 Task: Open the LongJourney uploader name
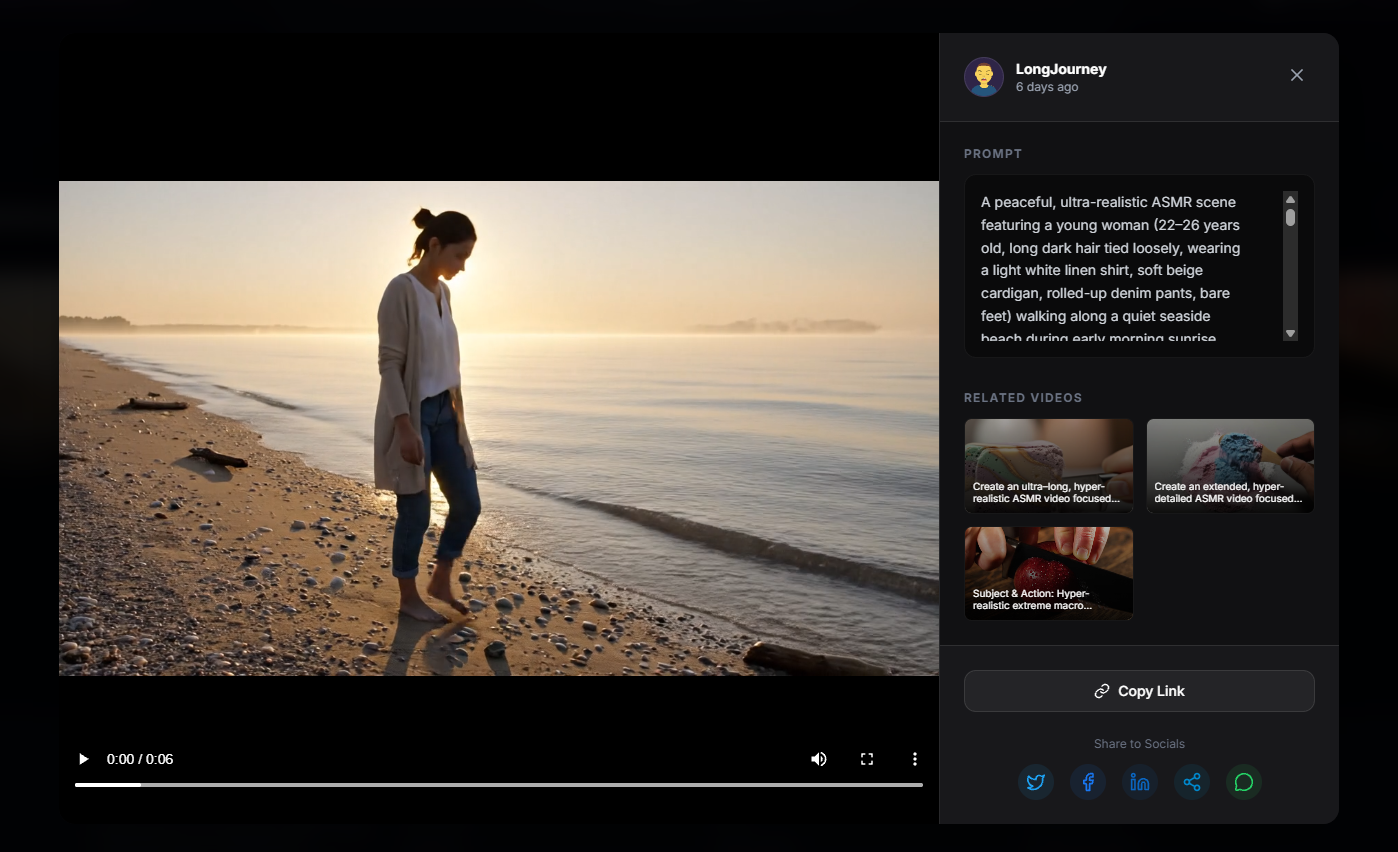[1061, 68]
